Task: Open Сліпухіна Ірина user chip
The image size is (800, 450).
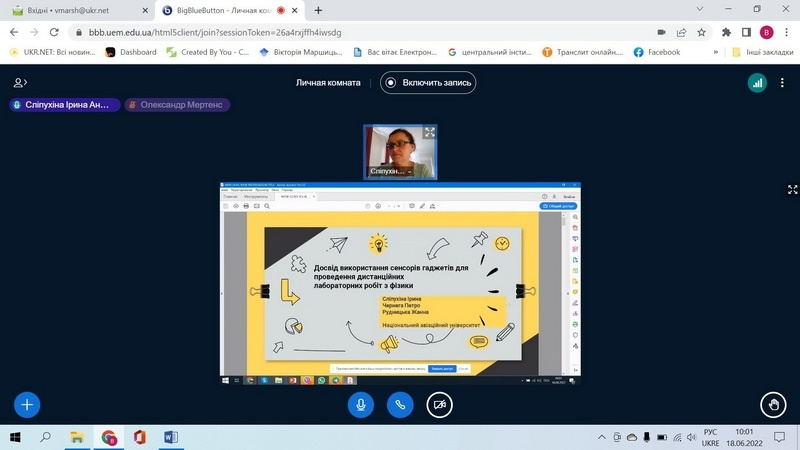Action: (x=62, y=105)
